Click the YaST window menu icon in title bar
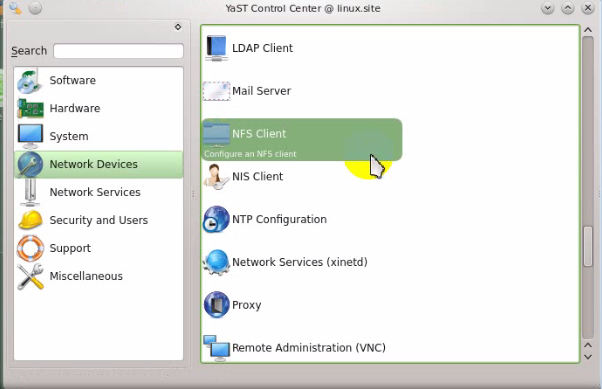The image size is (602, 389). (x=15, y=8)
